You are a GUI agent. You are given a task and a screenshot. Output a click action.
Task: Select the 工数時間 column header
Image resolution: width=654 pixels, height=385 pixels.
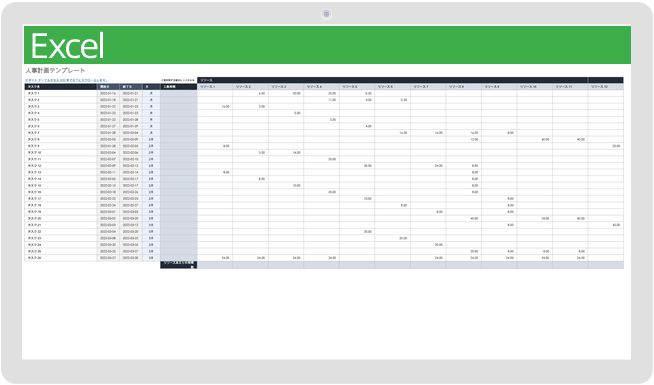click(x=179, y=87)
